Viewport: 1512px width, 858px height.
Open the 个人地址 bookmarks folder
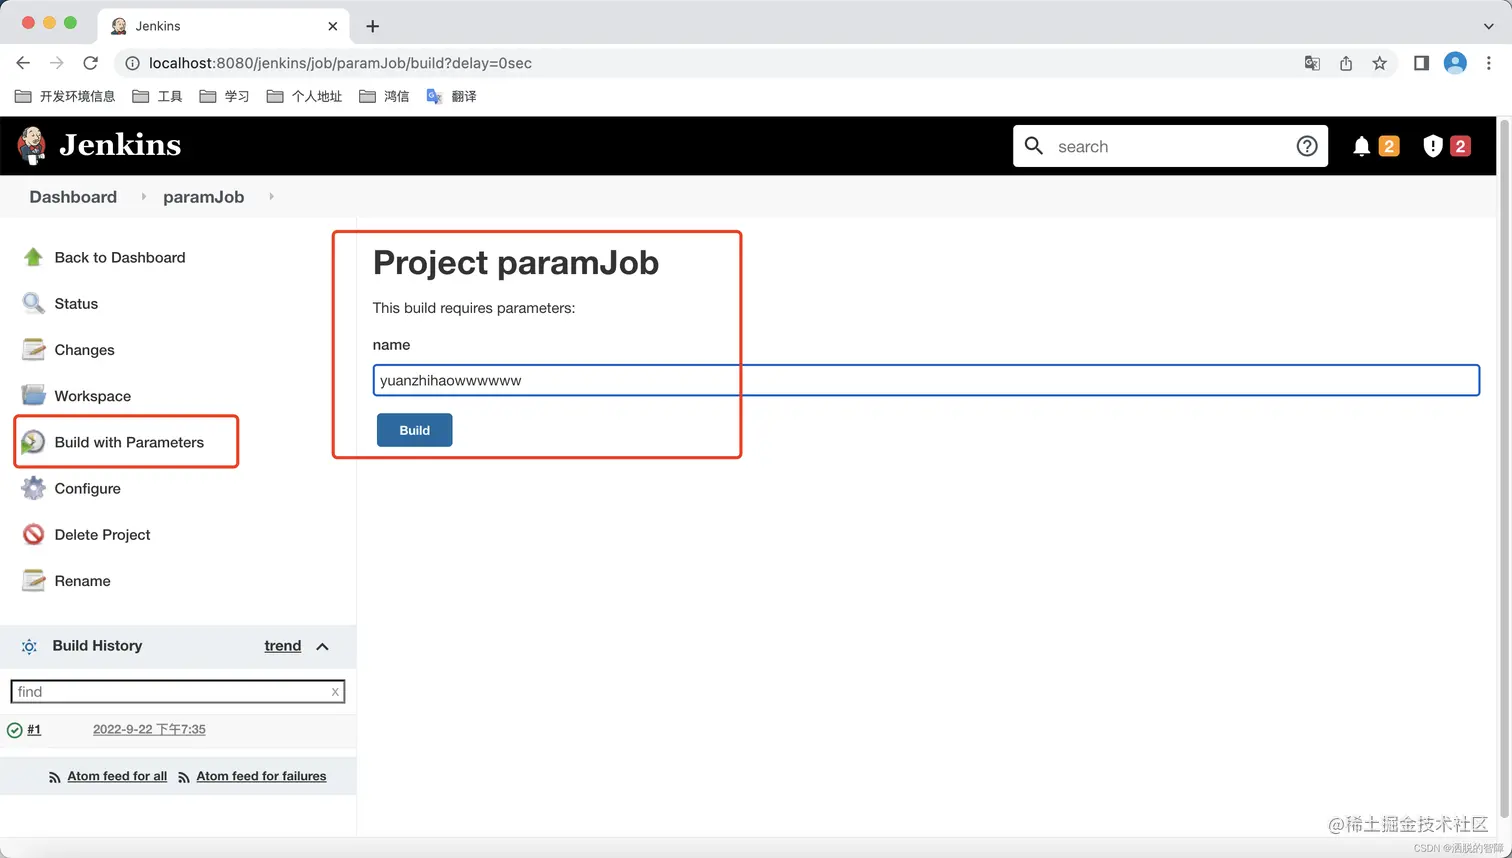coord(304,96)
